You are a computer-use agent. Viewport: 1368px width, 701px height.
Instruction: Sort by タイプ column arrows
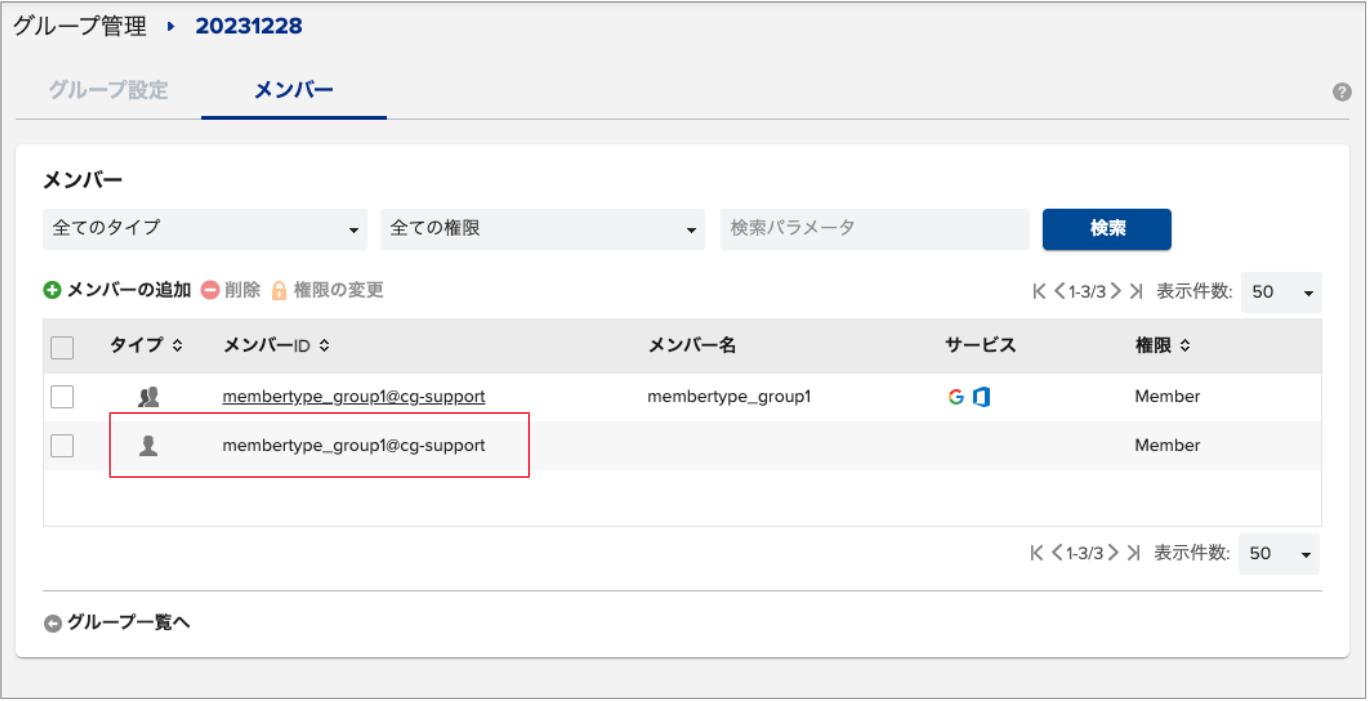[x=177, y=346]
